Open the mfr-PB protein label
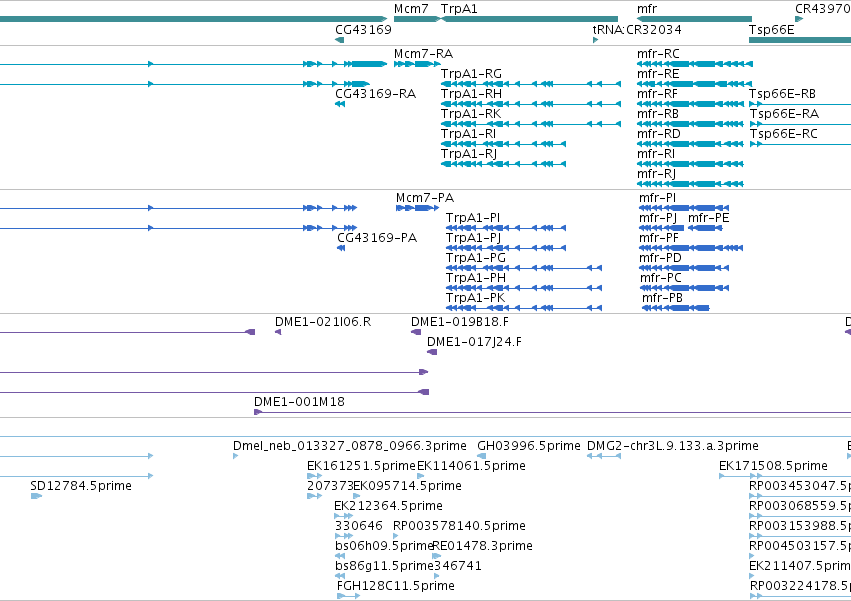 coord(663,298)
